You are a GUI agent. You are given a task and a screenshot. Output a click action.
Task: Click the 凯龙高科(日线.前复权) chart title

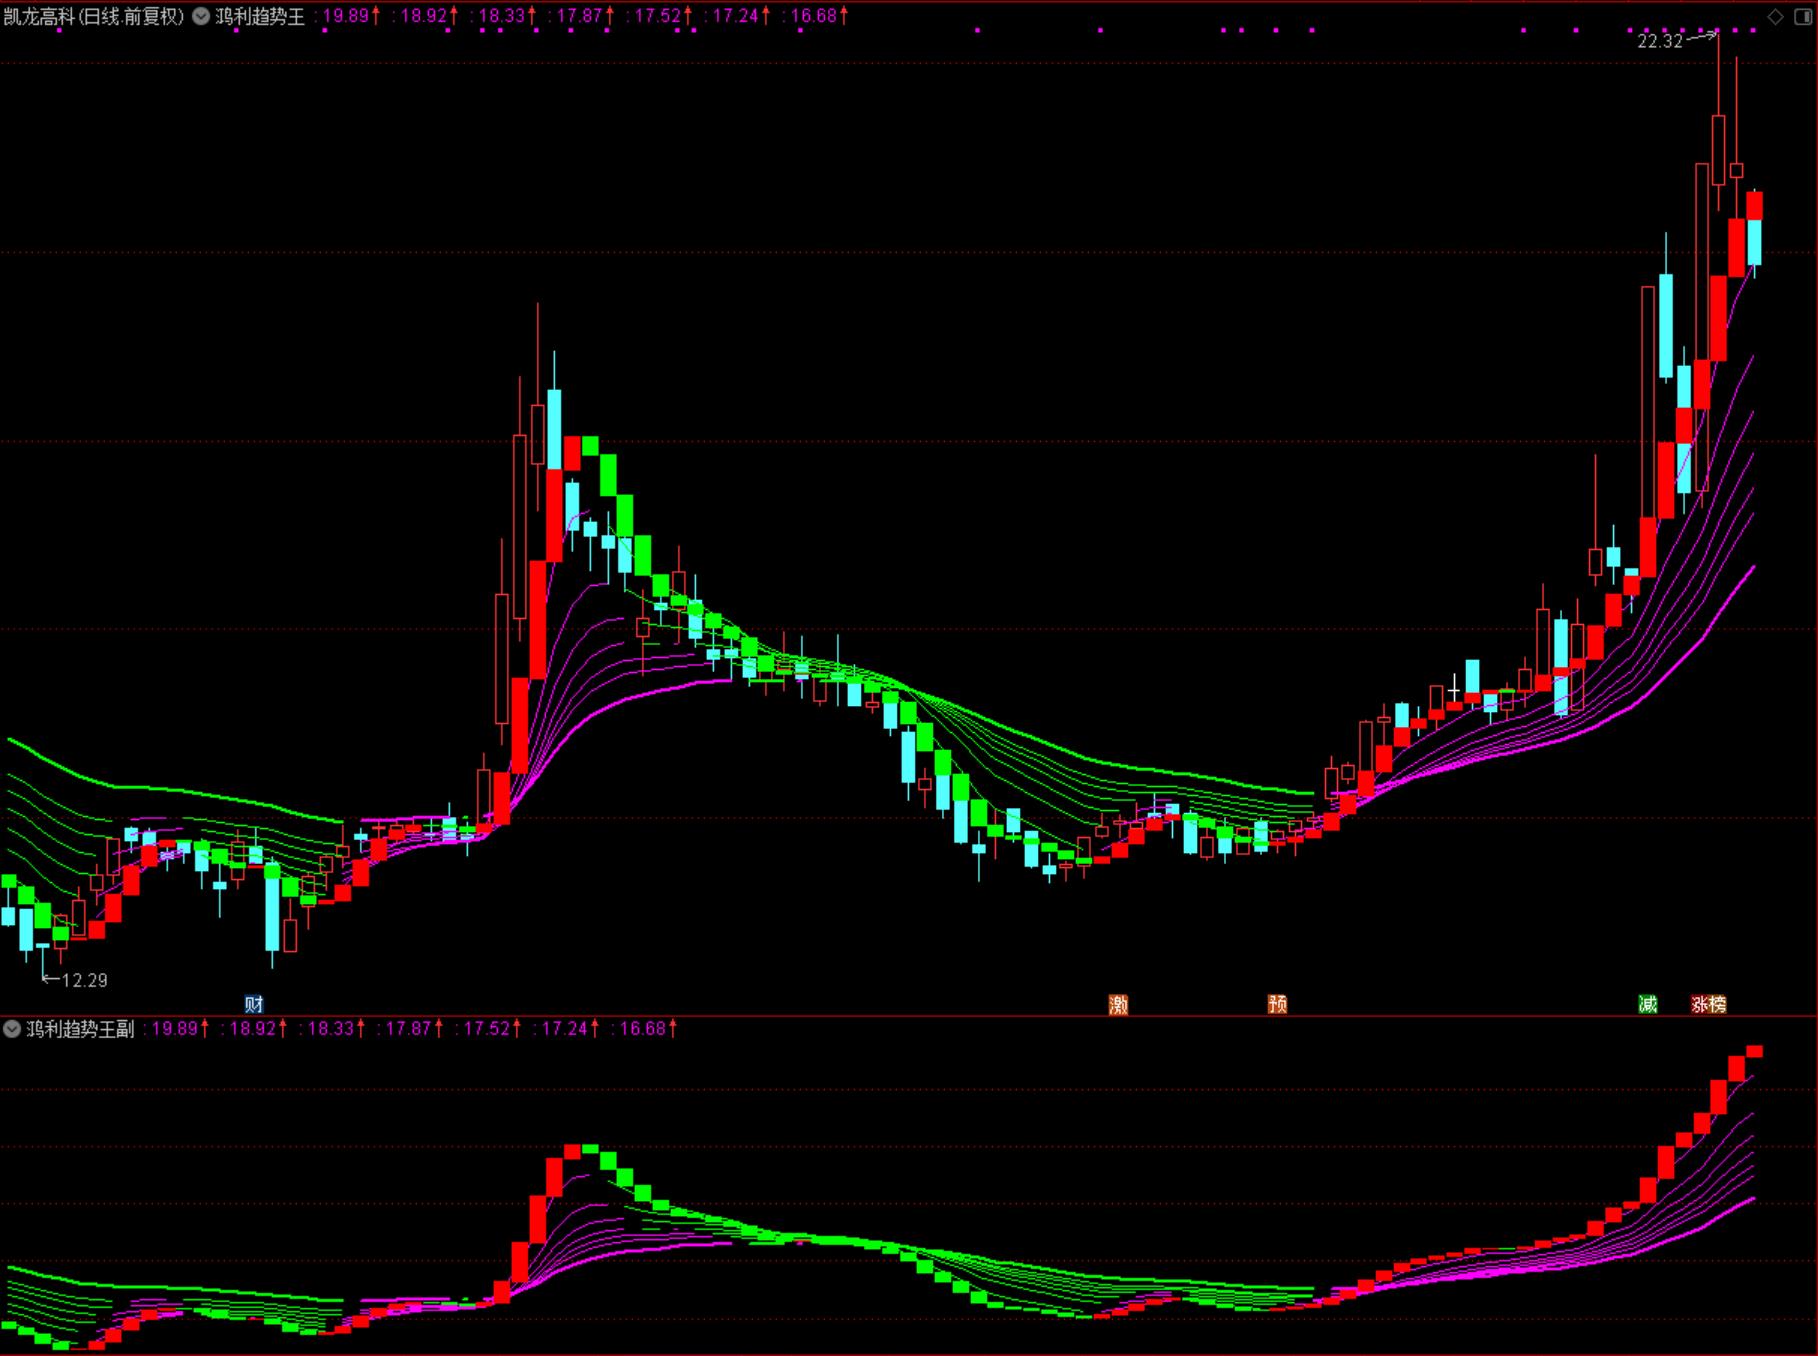click(94, 17)
